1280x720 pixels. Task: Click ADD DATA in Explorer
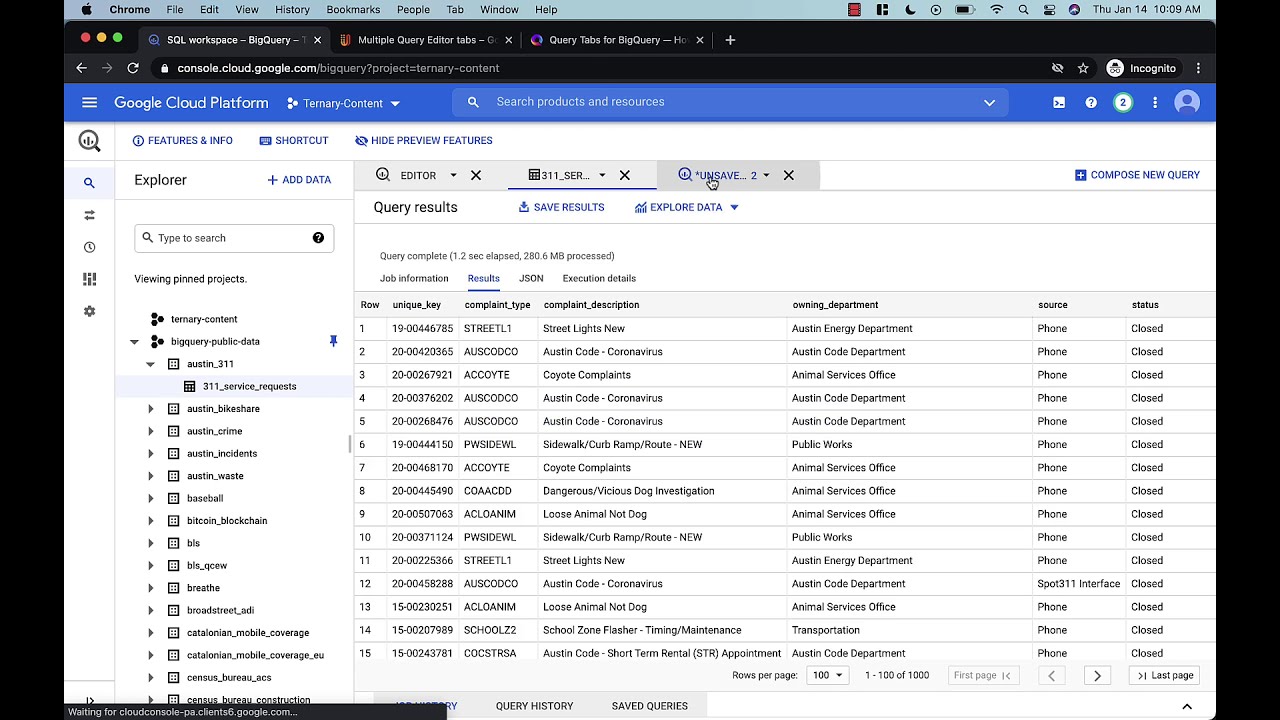pos(299,180)
